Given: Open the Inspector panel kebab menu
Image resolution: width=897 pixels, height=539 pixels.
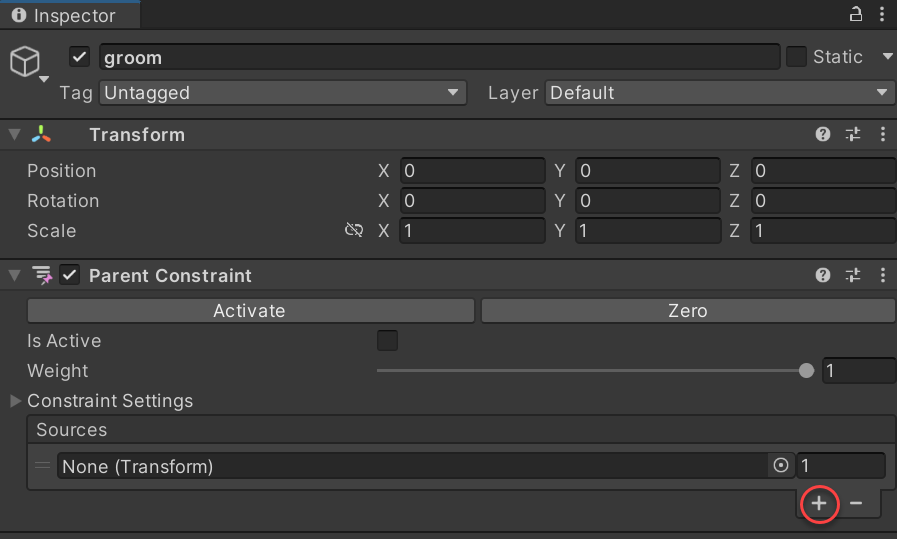Looking at the screenshot, I should tap(881, 15).
